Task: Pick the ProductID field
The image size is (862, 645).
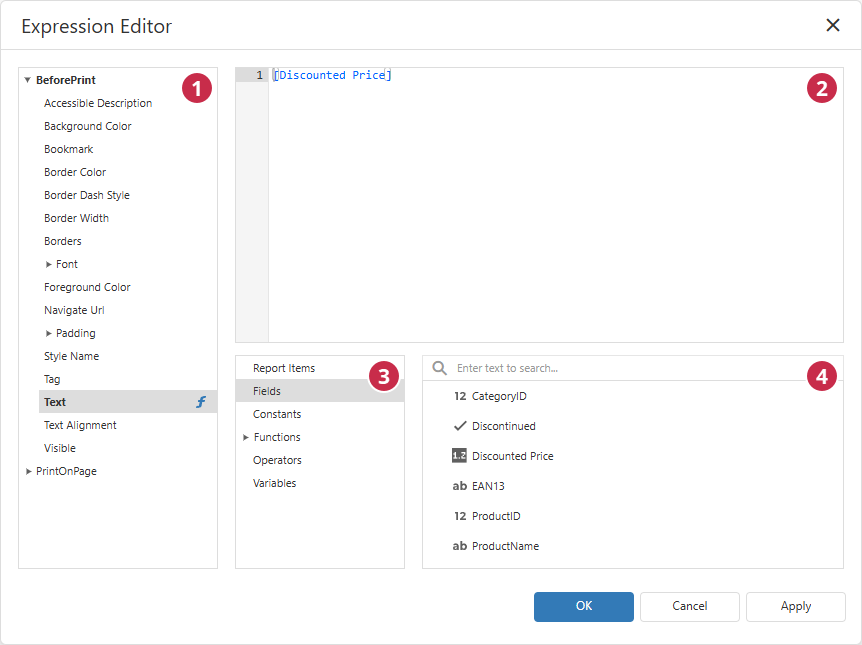Action: click(x=496, y=516)
